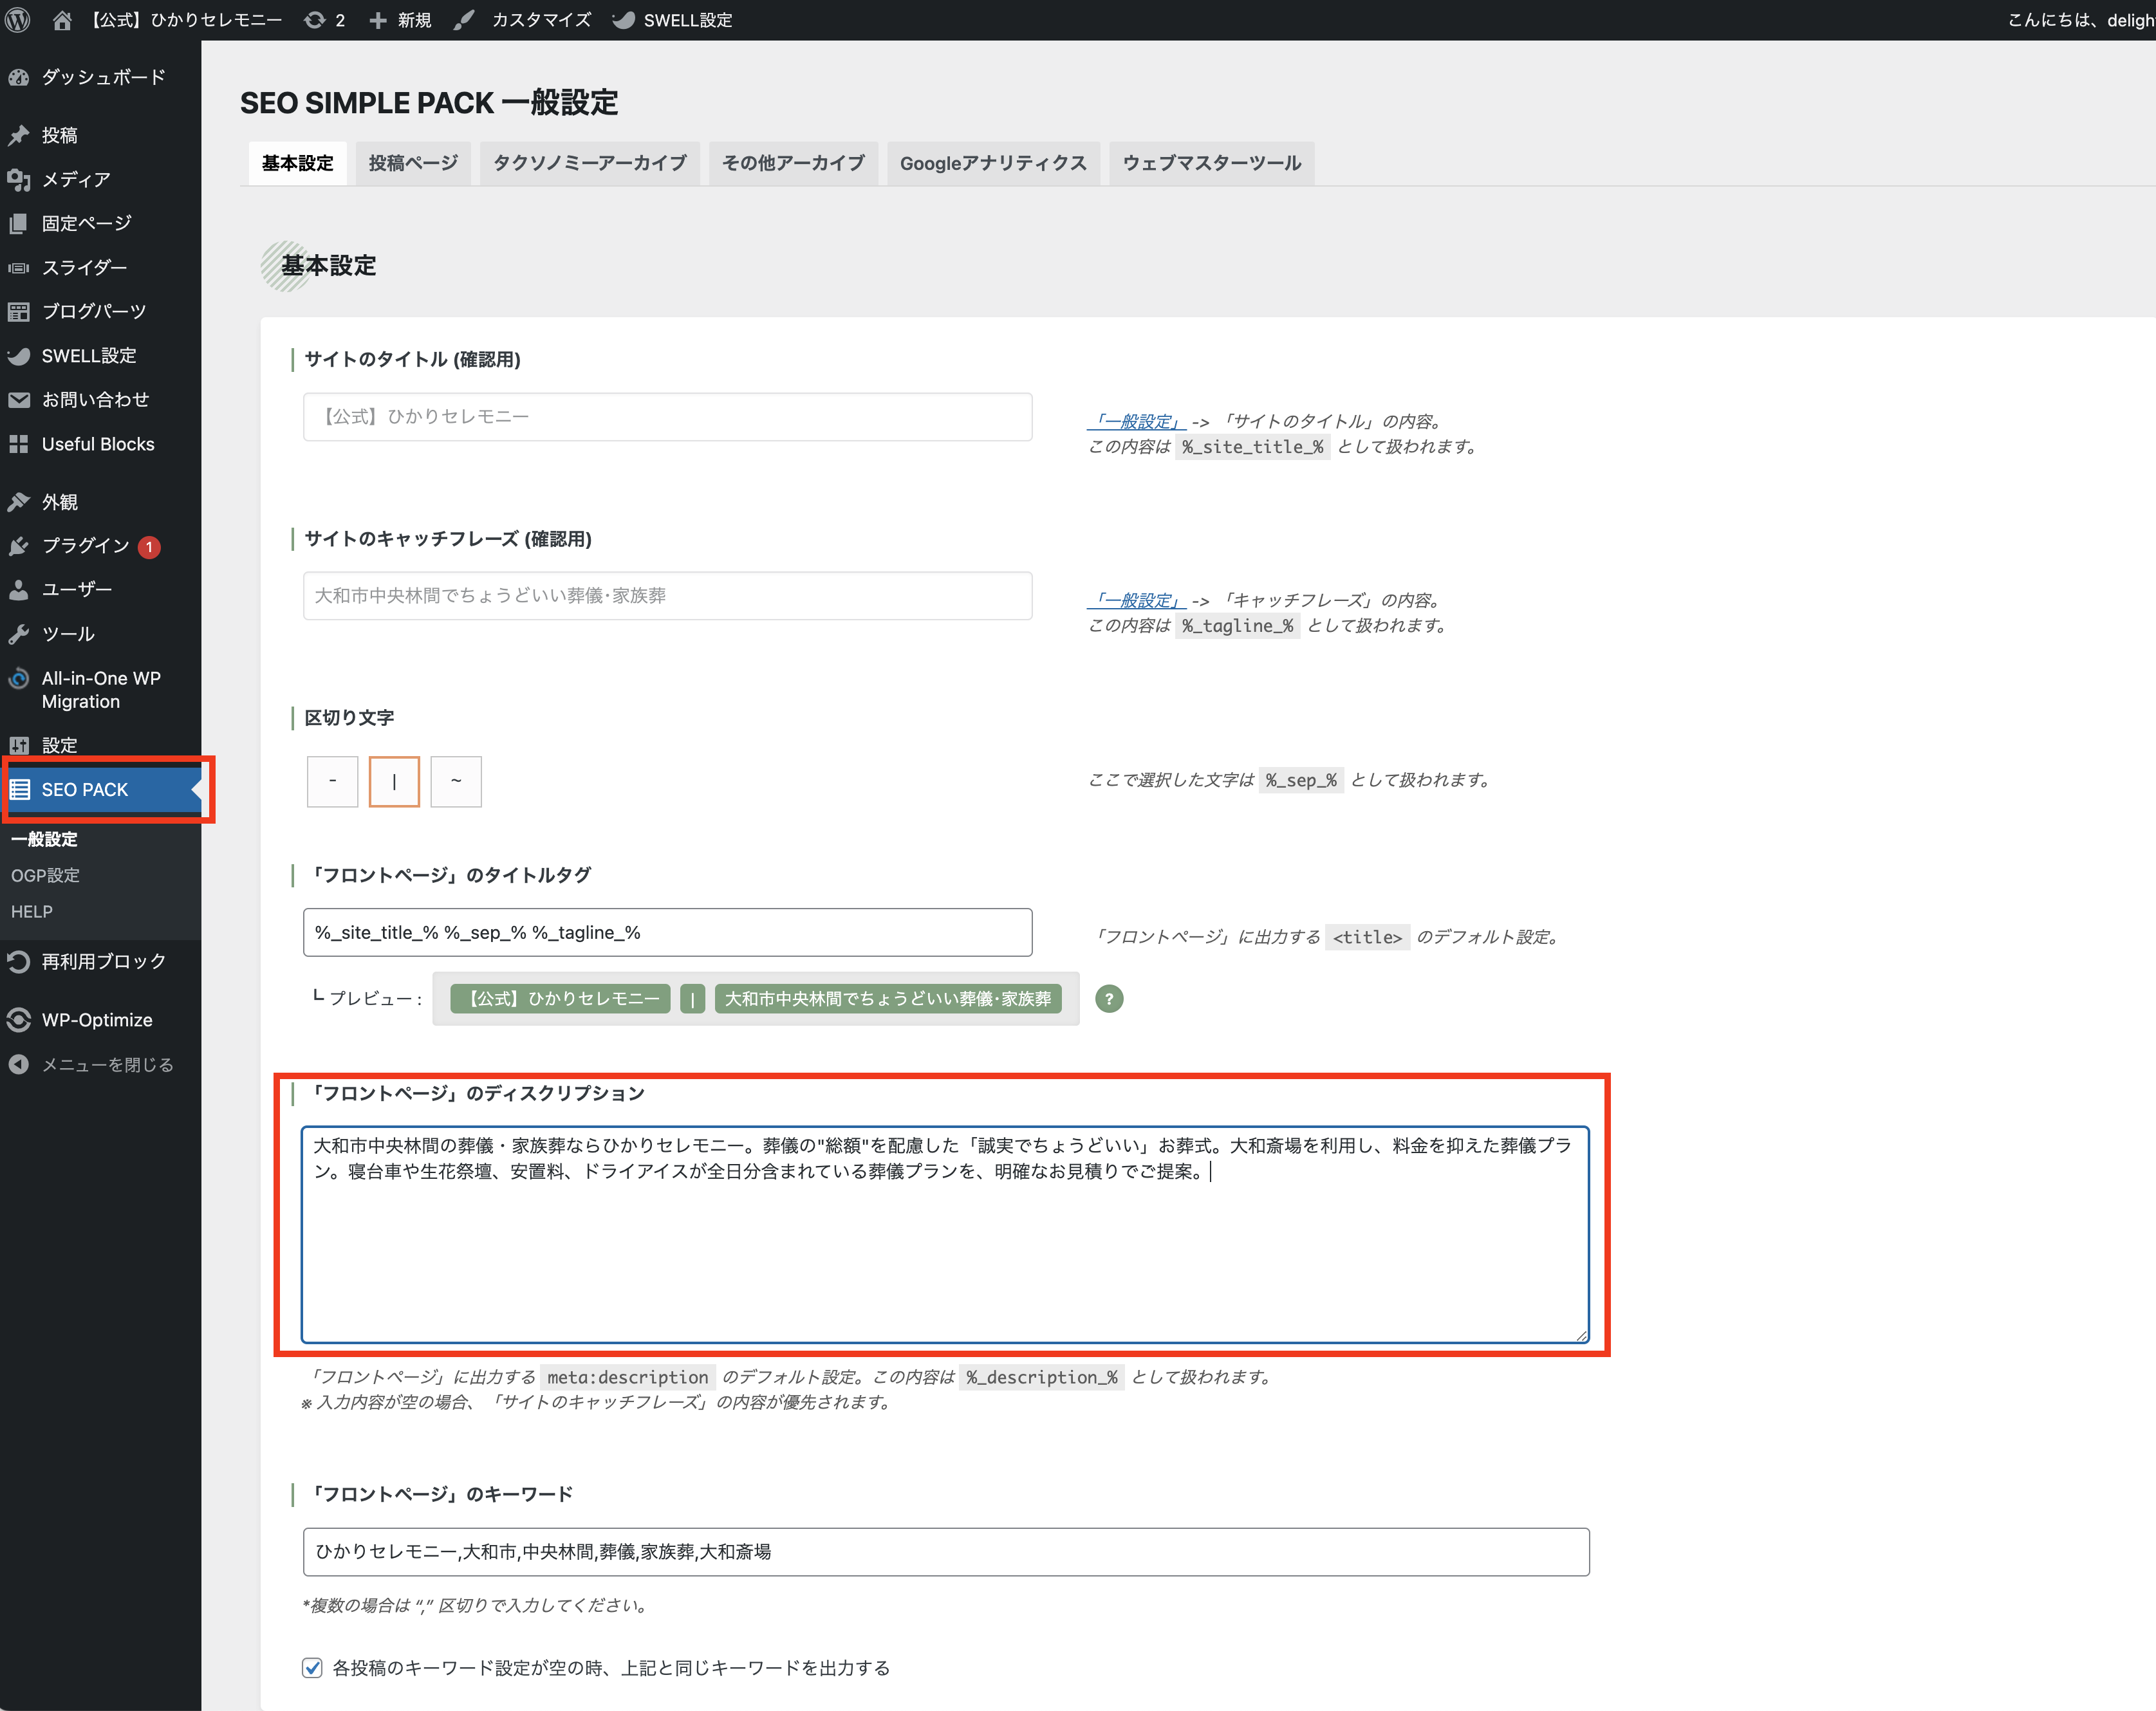Click the plus 新規 icon
This screenshot has height=1711, width=2156.
pos(400,20)
